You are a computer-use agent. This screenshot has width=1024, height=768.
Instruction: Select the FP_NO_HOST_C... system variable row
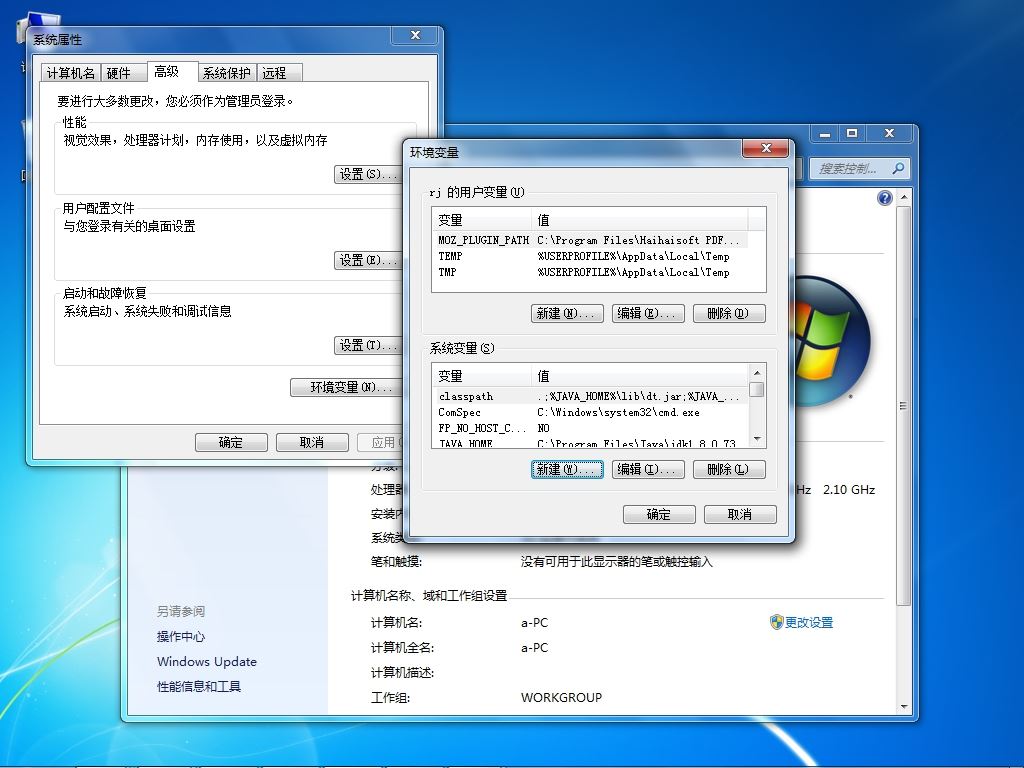tap(590, 428)
